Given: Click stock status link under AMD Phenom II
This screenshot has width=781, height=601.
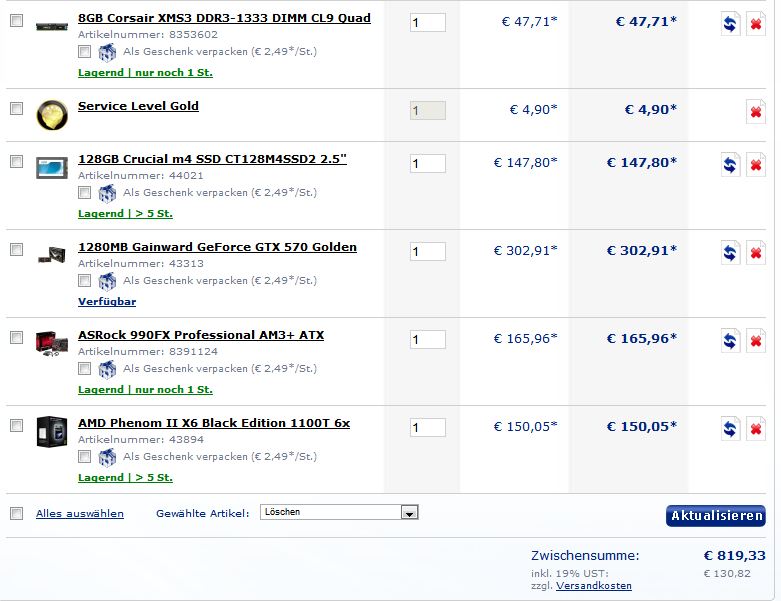Looking at the screenshot, I should click(x=126, y=478).
